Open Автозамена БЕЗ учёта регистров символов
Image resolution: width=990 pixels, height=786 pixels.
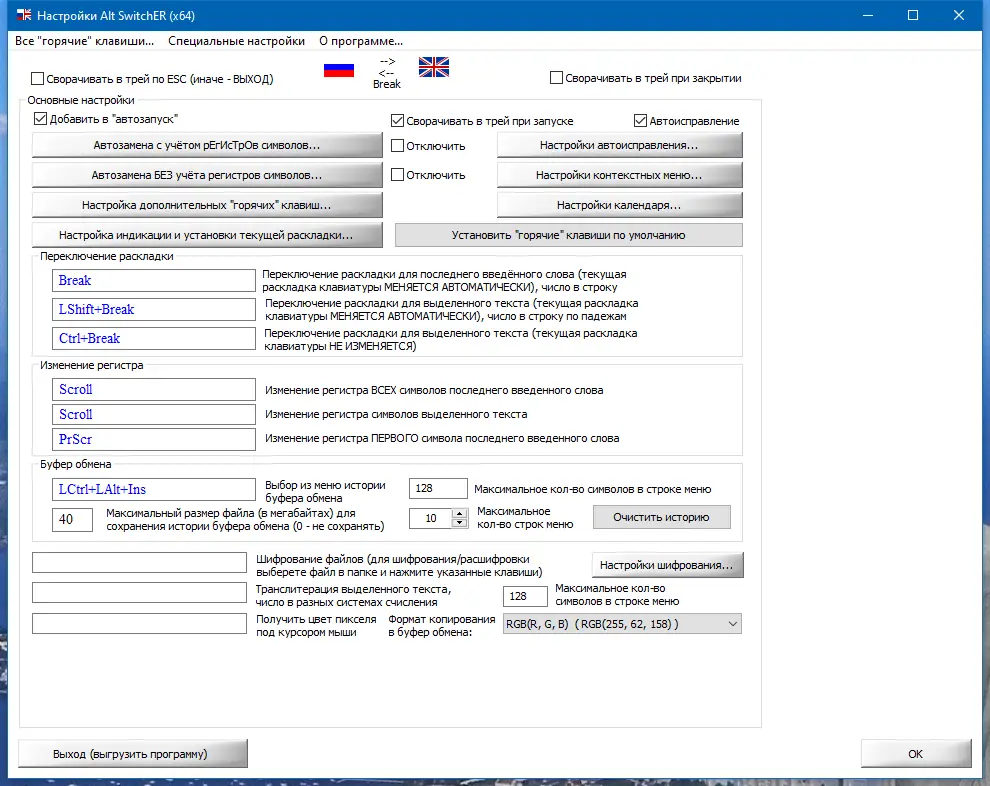pyautogui.click(x=207, y=175)
